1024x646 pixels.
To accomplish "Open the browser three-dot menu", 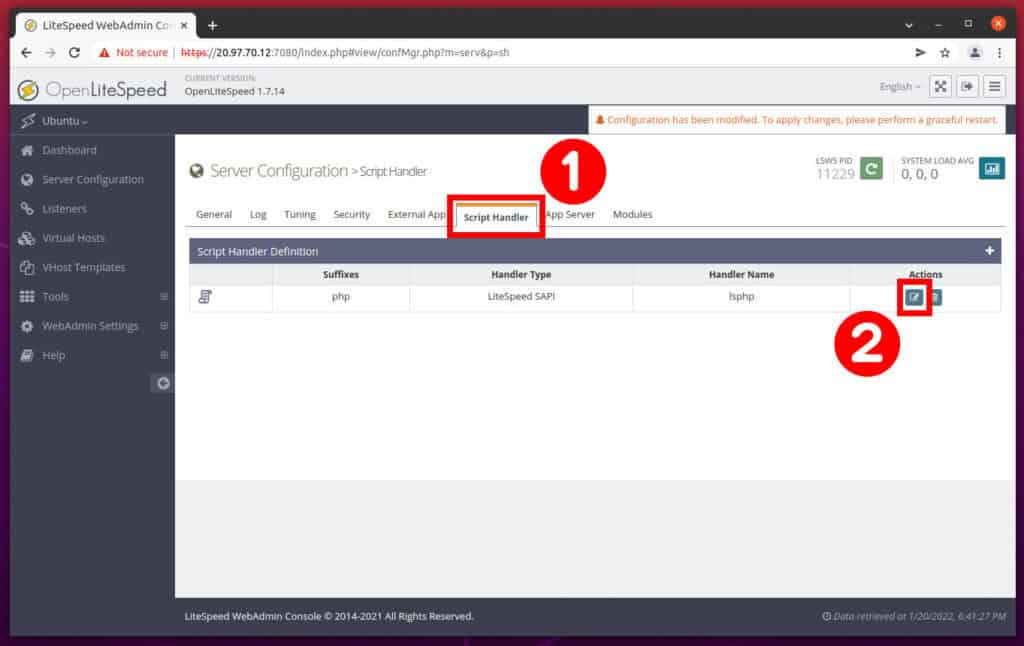I will (999, 52).
